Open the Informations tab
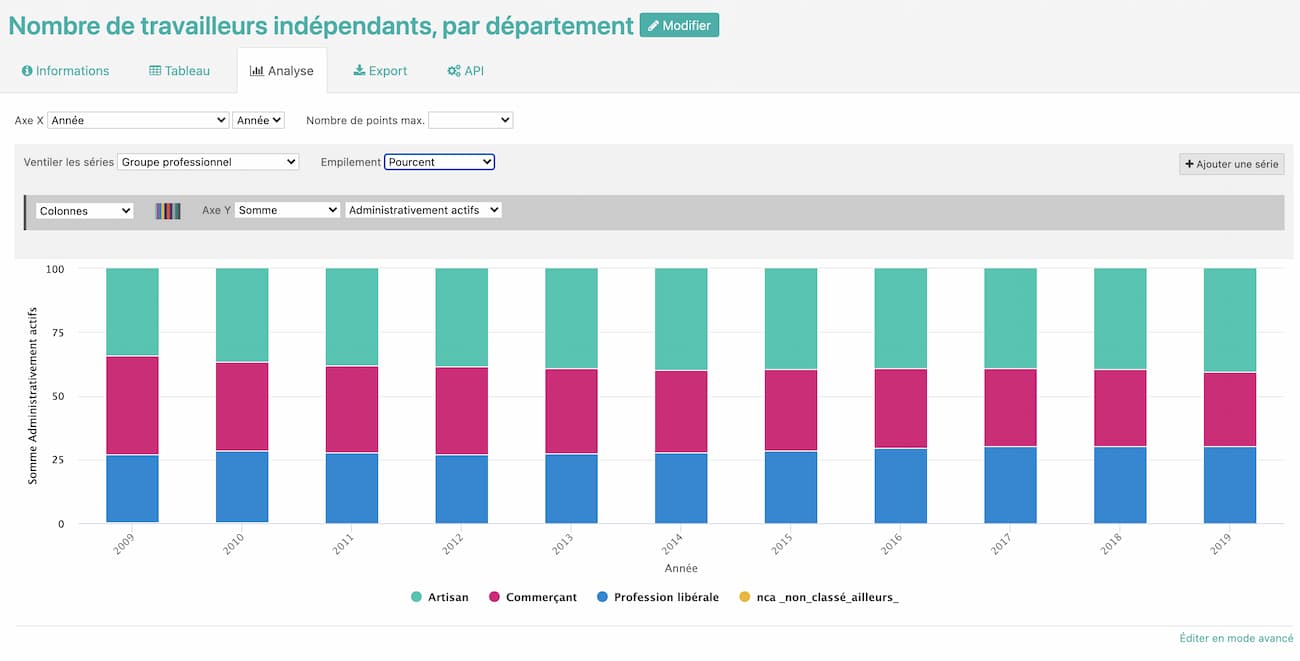 tap(66, 71)
